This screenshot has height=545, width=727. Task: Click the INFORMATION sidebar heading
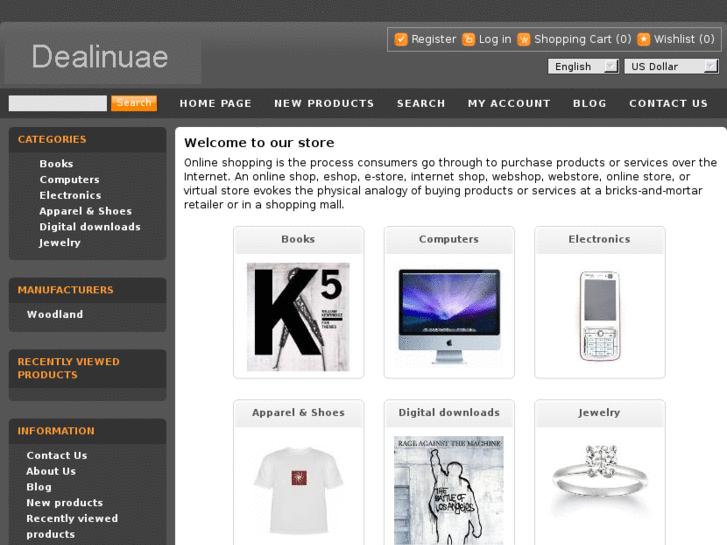click(56, 431)
